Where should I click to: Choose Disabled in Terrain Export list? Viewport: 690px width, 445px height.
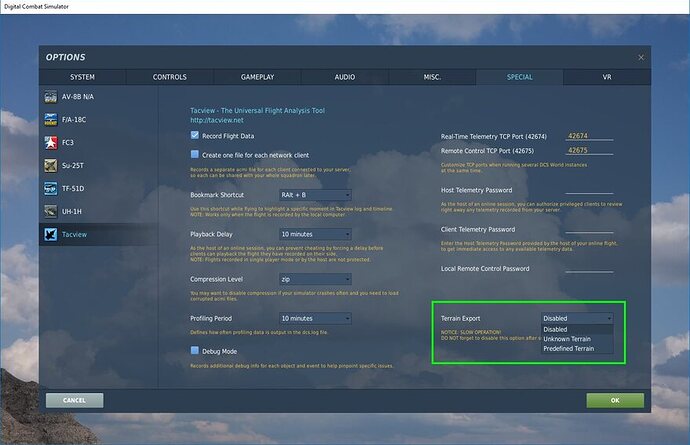pyautogui.click(x=577, y=329)
